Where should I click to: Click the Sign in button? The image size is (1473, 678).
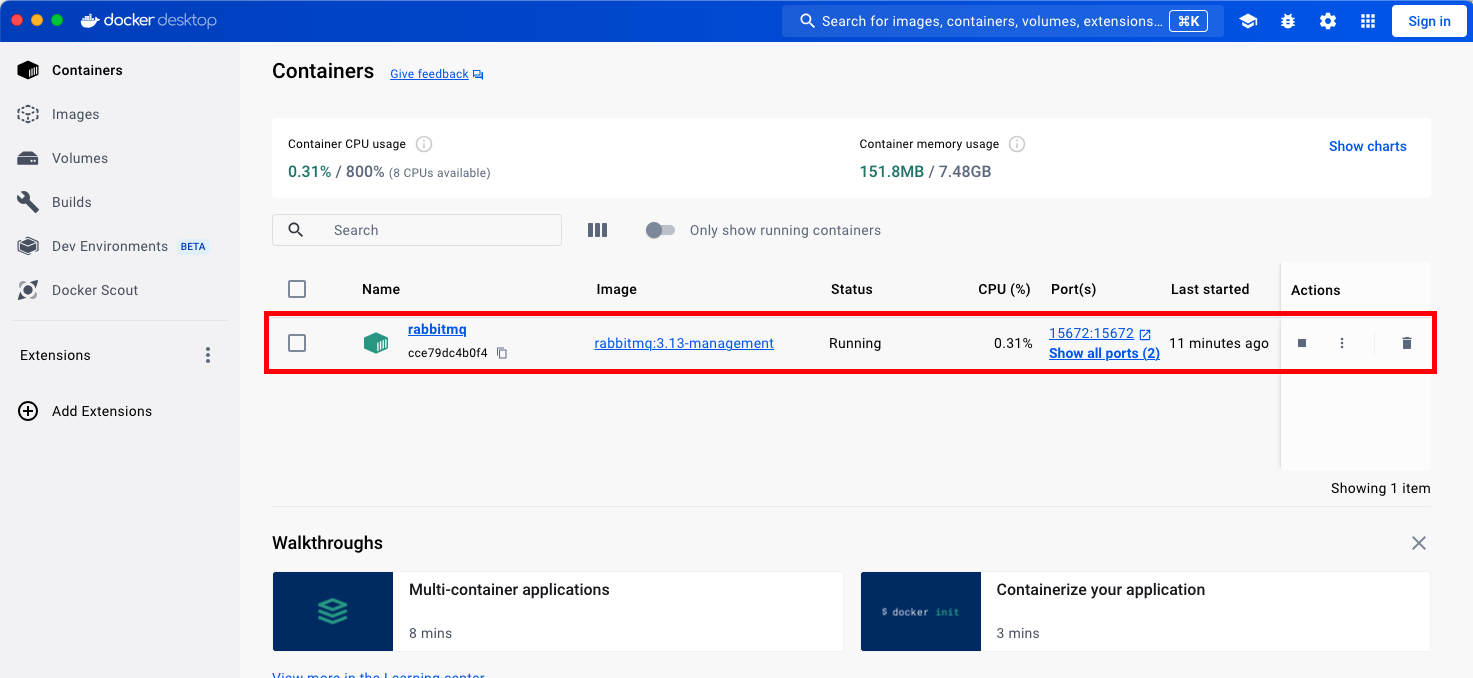[x=1429, y=21]
